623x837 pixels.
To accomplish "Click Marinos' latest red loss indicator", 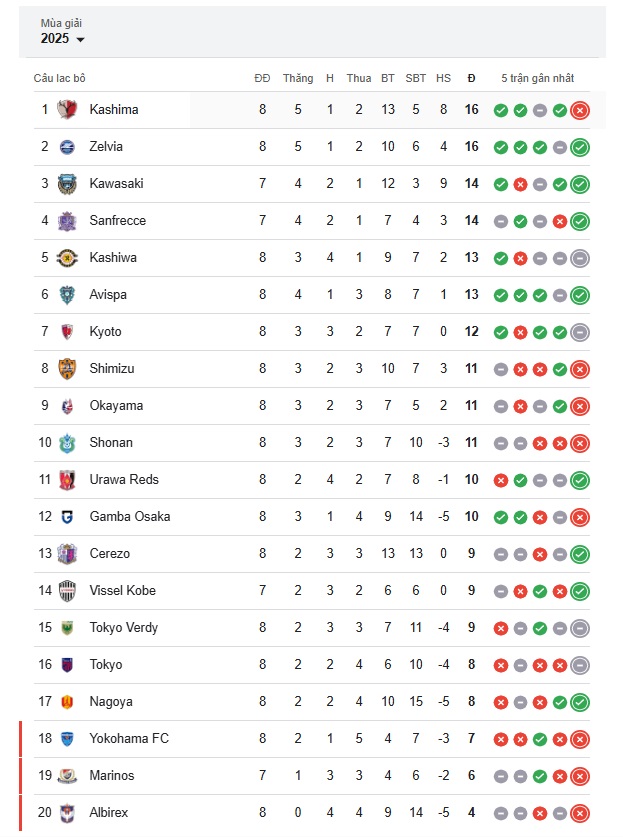I will point(580,776).
